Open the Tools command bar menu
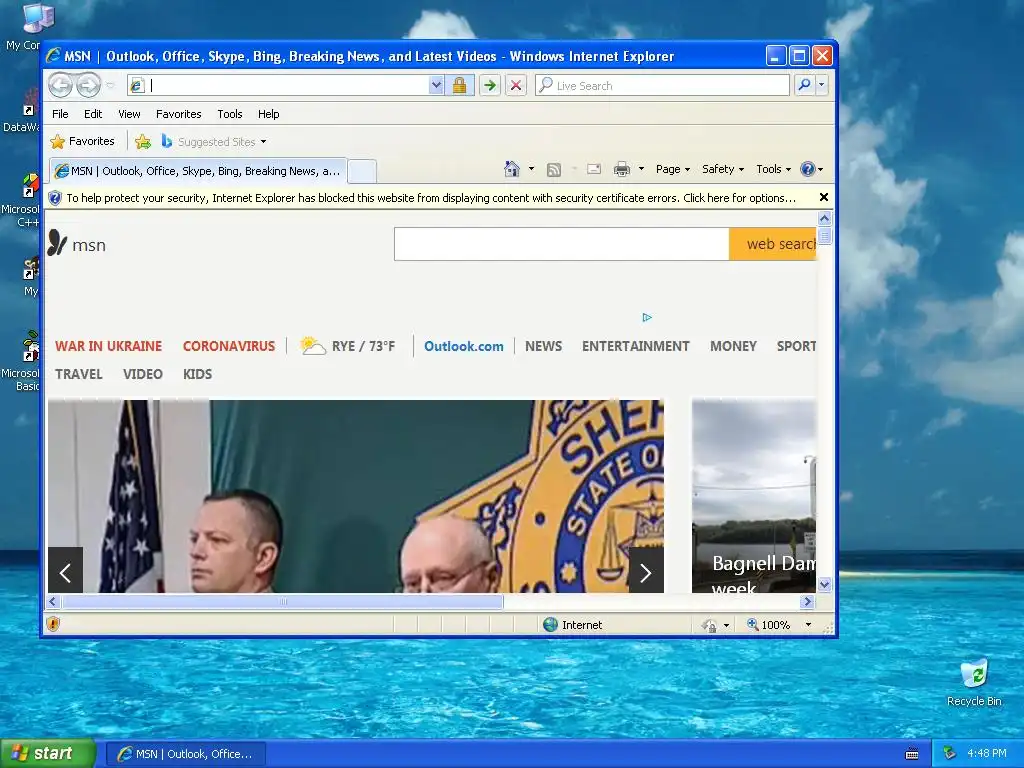The height and width of the screenshot is (768, 1024). (773, 169)
